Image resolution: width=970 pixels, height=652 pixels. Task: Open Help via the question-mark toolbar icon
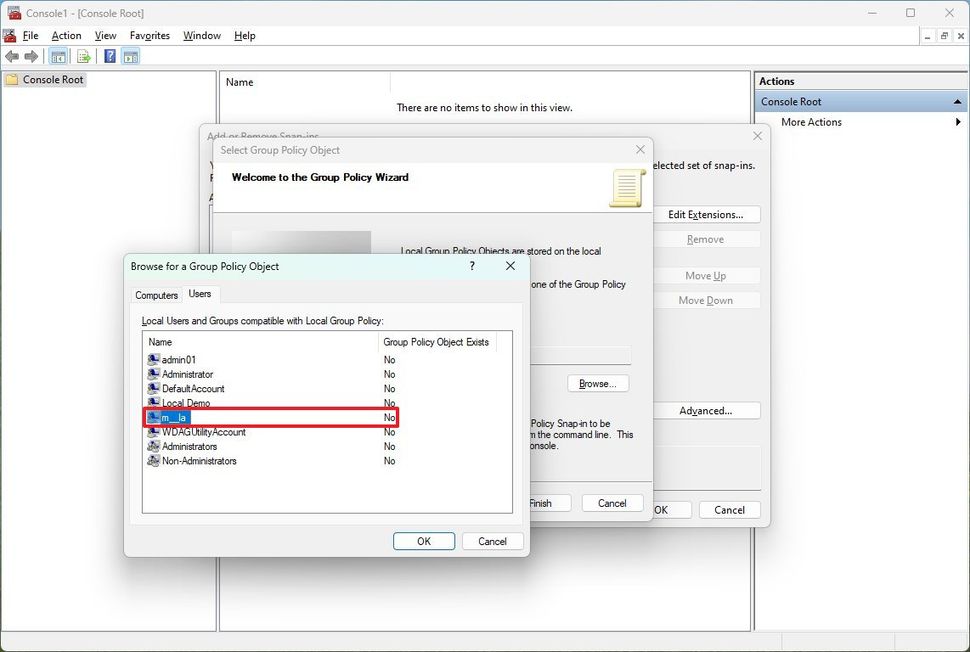(x=109, y=56)
